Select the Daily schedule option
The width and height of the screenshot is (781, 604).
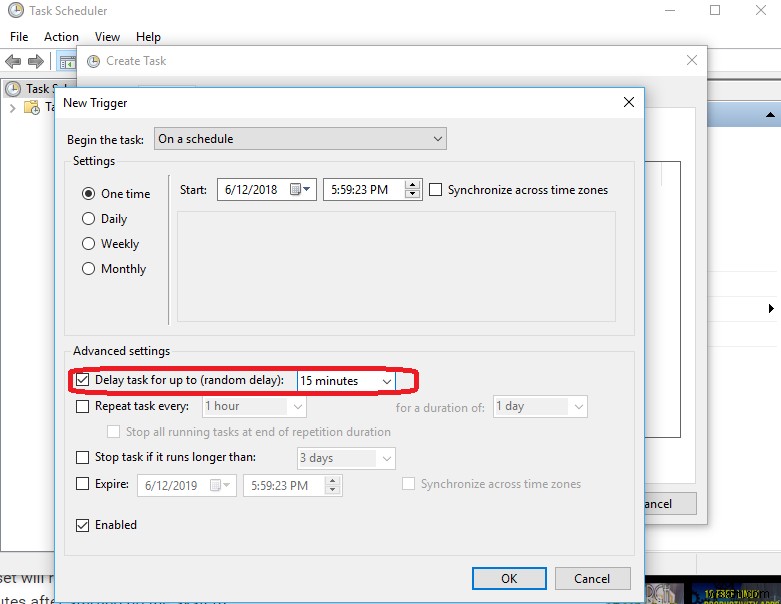click(x=88, y=219)
